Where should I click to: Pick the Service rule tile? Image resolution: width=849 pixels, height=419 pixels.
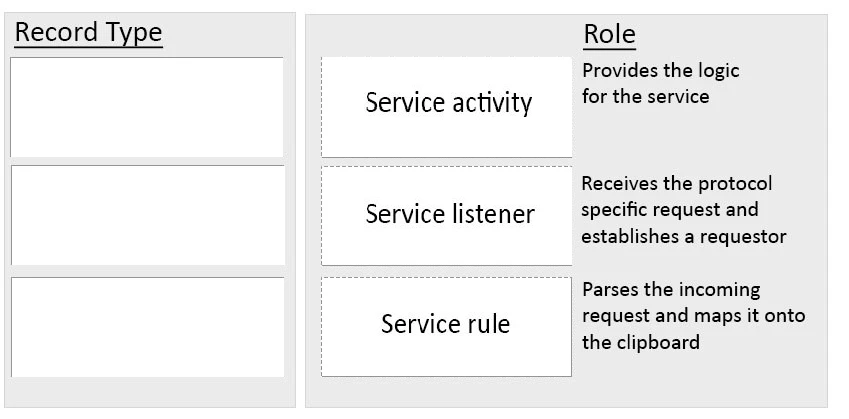[x=447, y=326]
